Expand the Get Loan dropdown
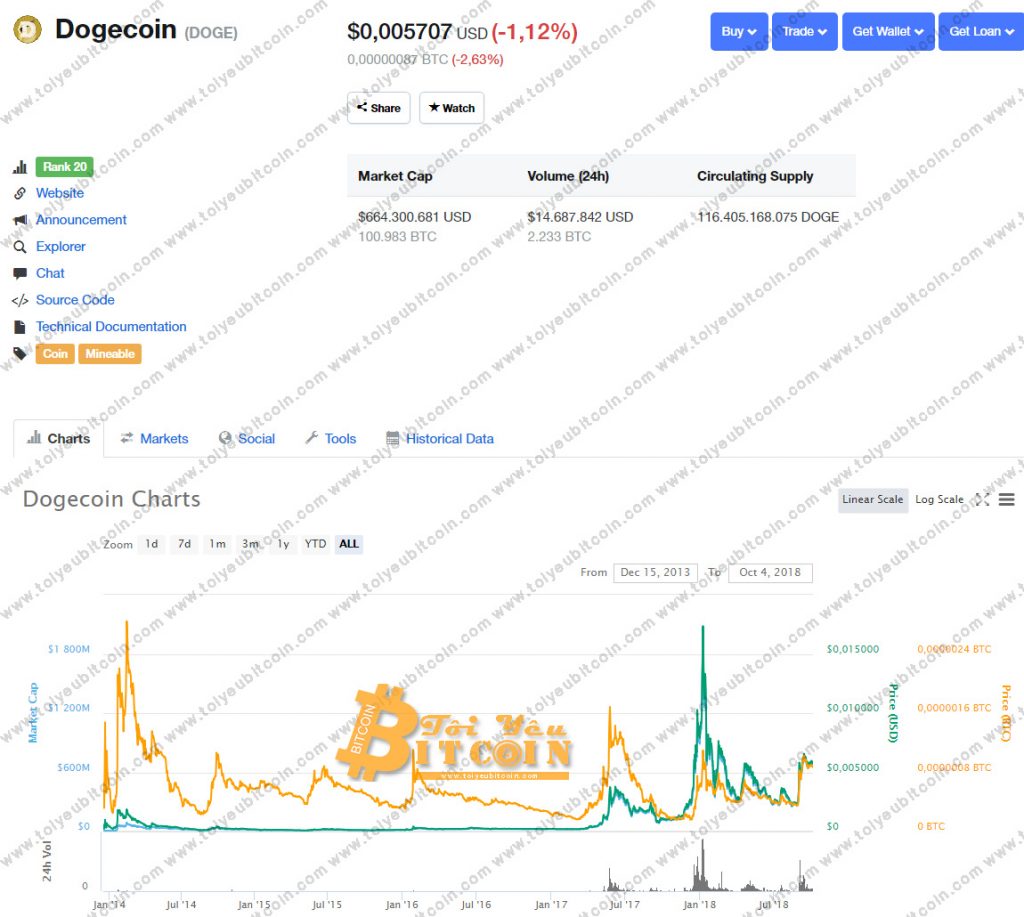 (981, 31)
